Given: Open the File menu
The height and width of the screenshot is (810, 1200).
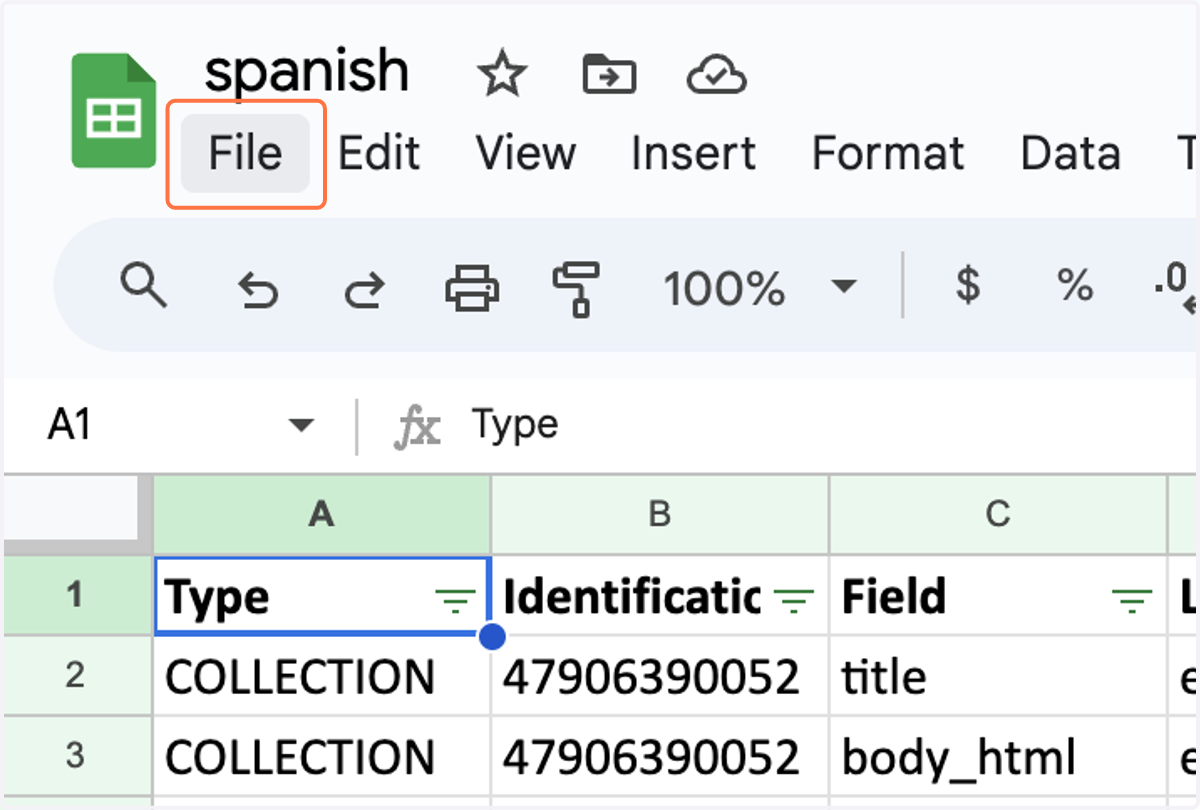Looking at the screenshot, I should point(245,154).
